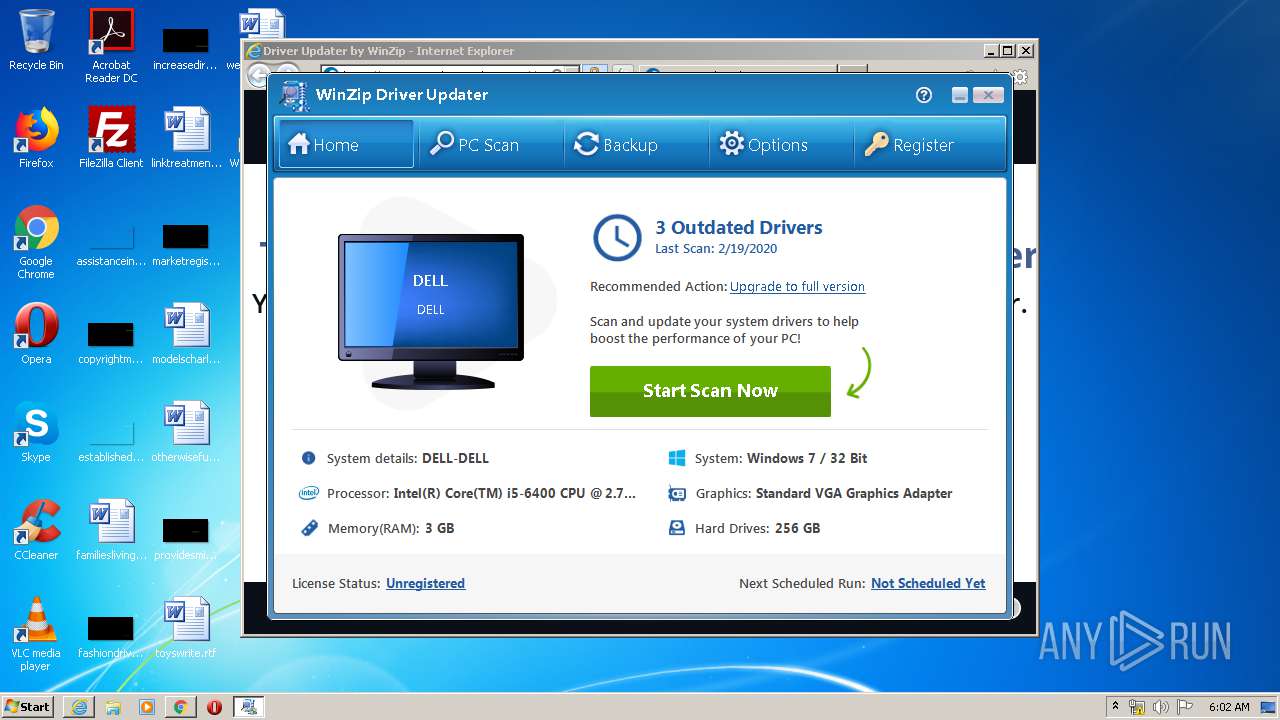Click the DELL monitor image
The width and height of the screenshot is (1280, 720).
[431, 311]
